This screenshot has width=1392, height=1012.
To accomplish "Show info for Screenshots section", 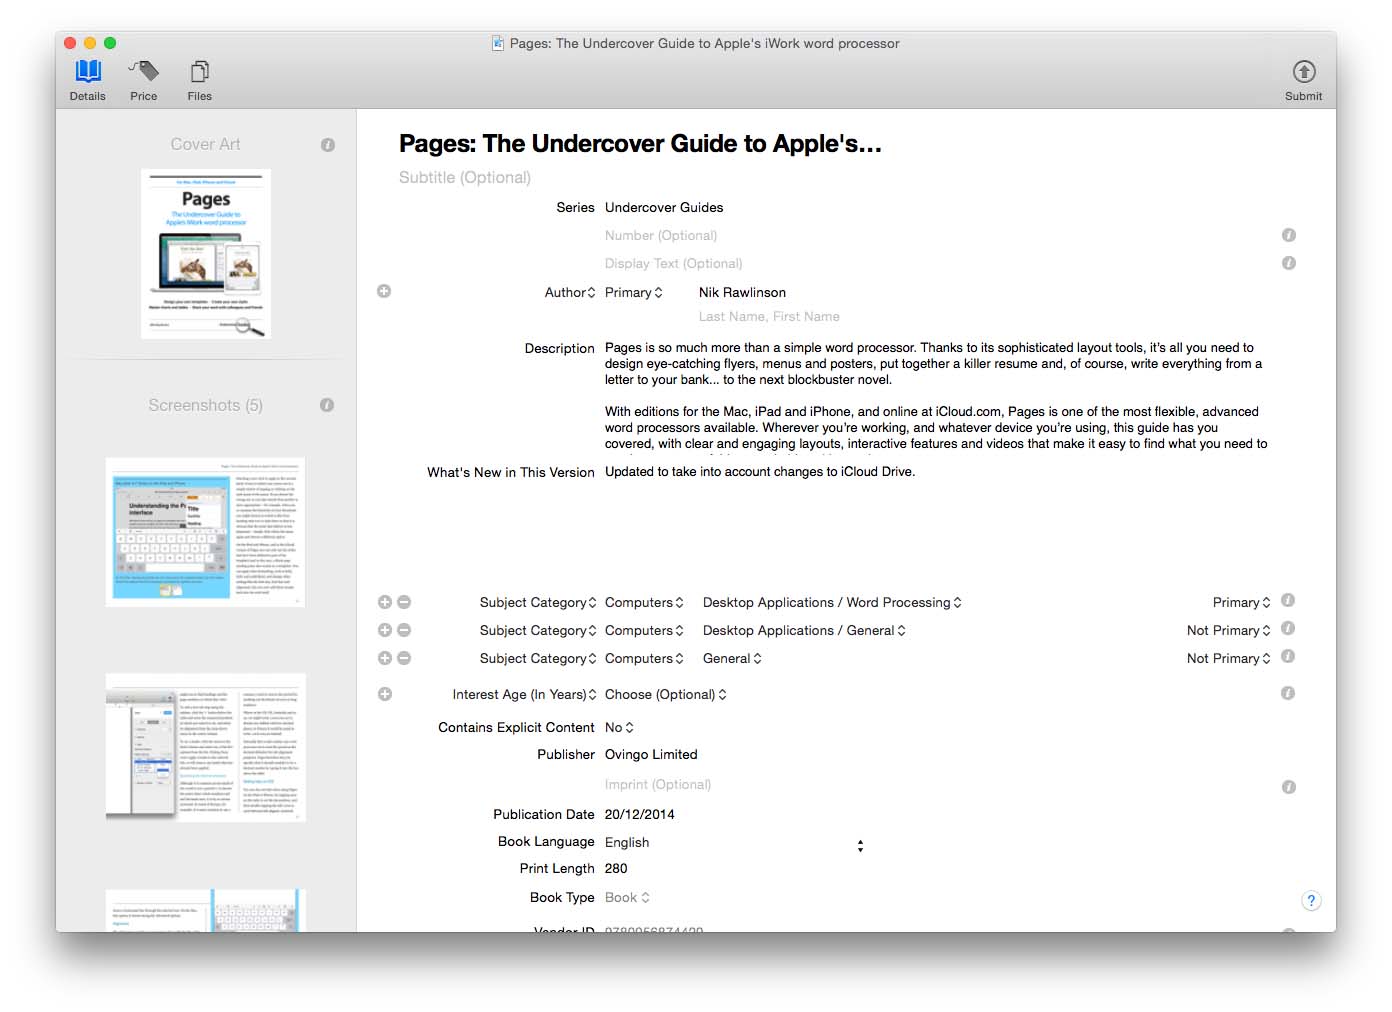I will pos(327,405).
